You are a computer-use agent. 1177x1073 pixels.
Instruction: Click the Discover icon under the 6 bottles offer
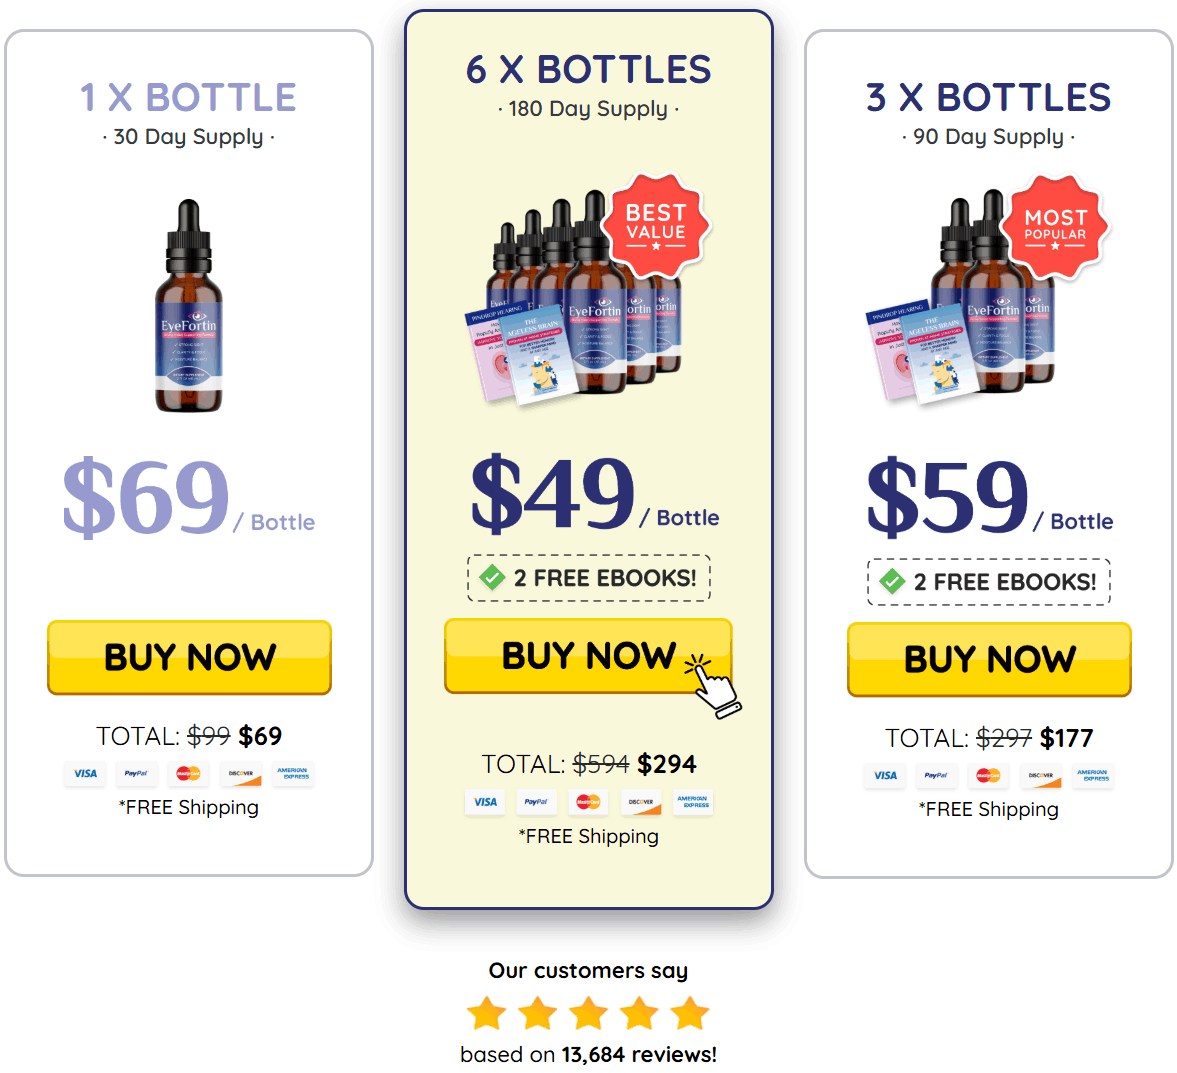pyautogui.click(x=640, y=802)
